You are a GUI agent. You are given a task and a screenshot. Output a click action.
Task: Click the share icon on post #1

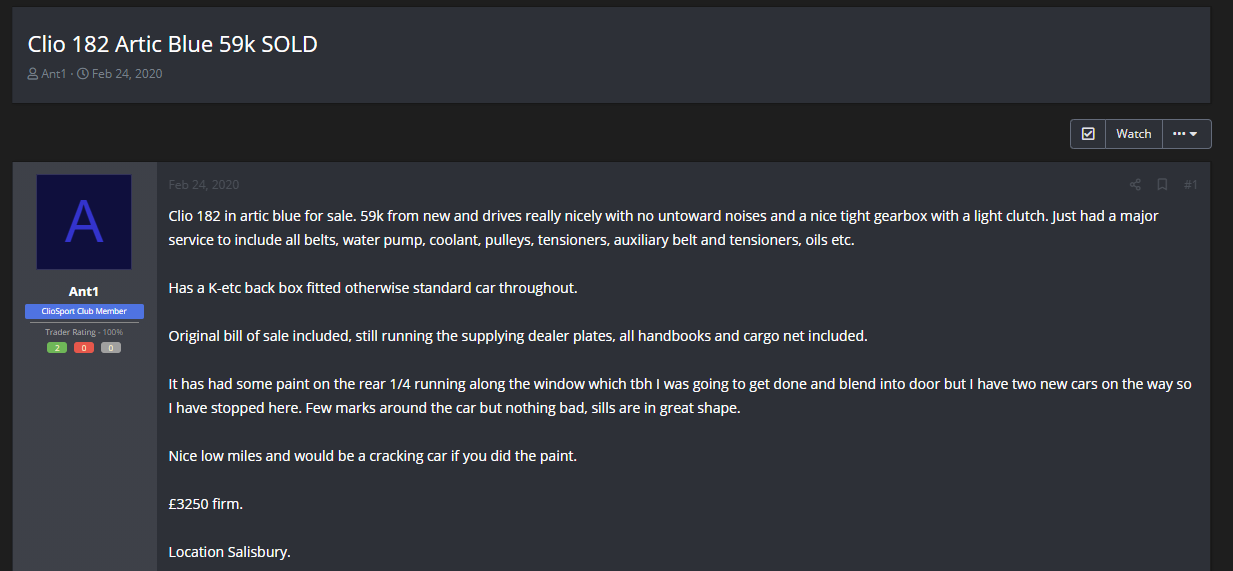pyautogui.click(x=1135, y=185)
